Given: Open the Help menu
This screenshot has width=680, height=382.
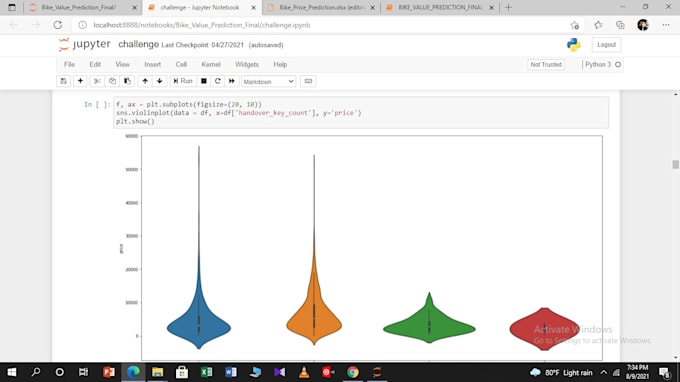Looking at the screenshot, I should click(280, 64).
